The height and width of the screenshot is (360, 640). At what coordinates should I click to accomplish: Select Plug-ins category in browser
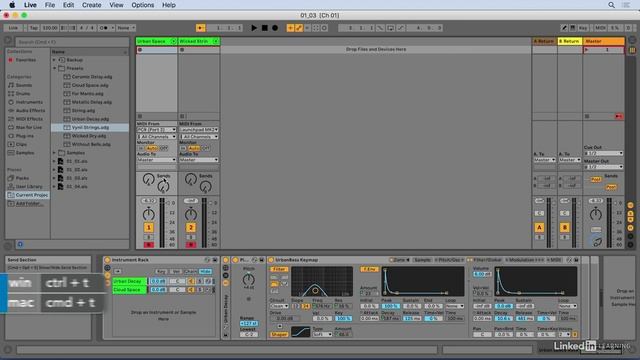[24, 136]
